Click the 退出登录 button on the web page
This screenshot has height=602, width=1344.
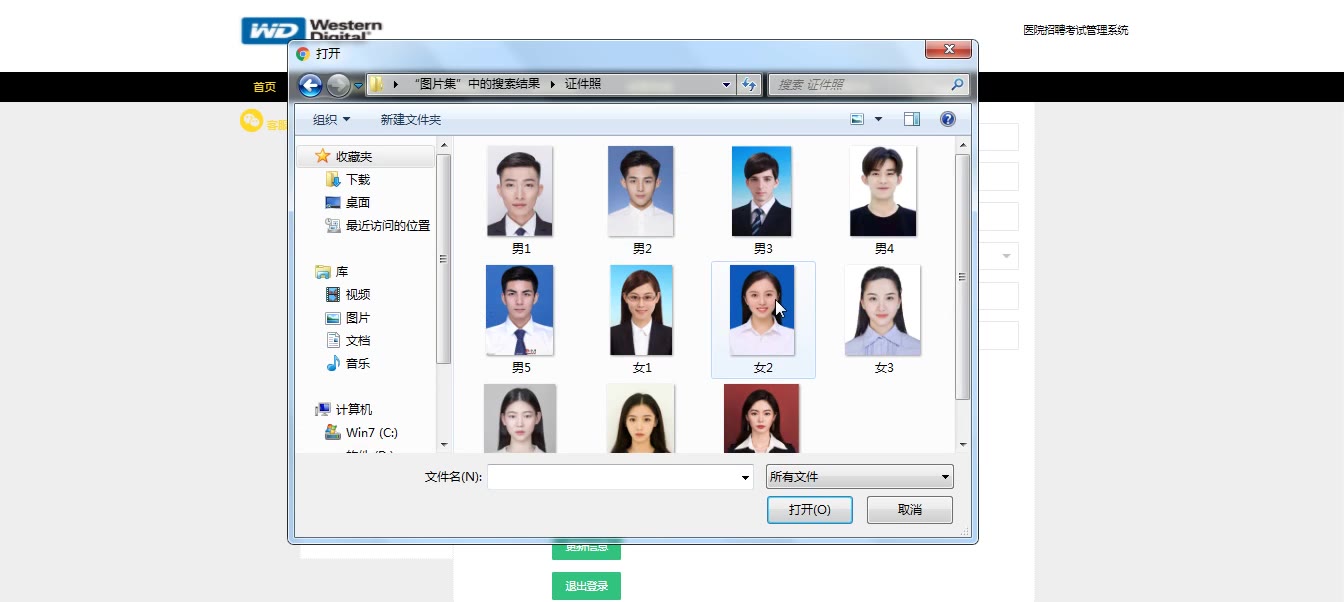[586, 586]
